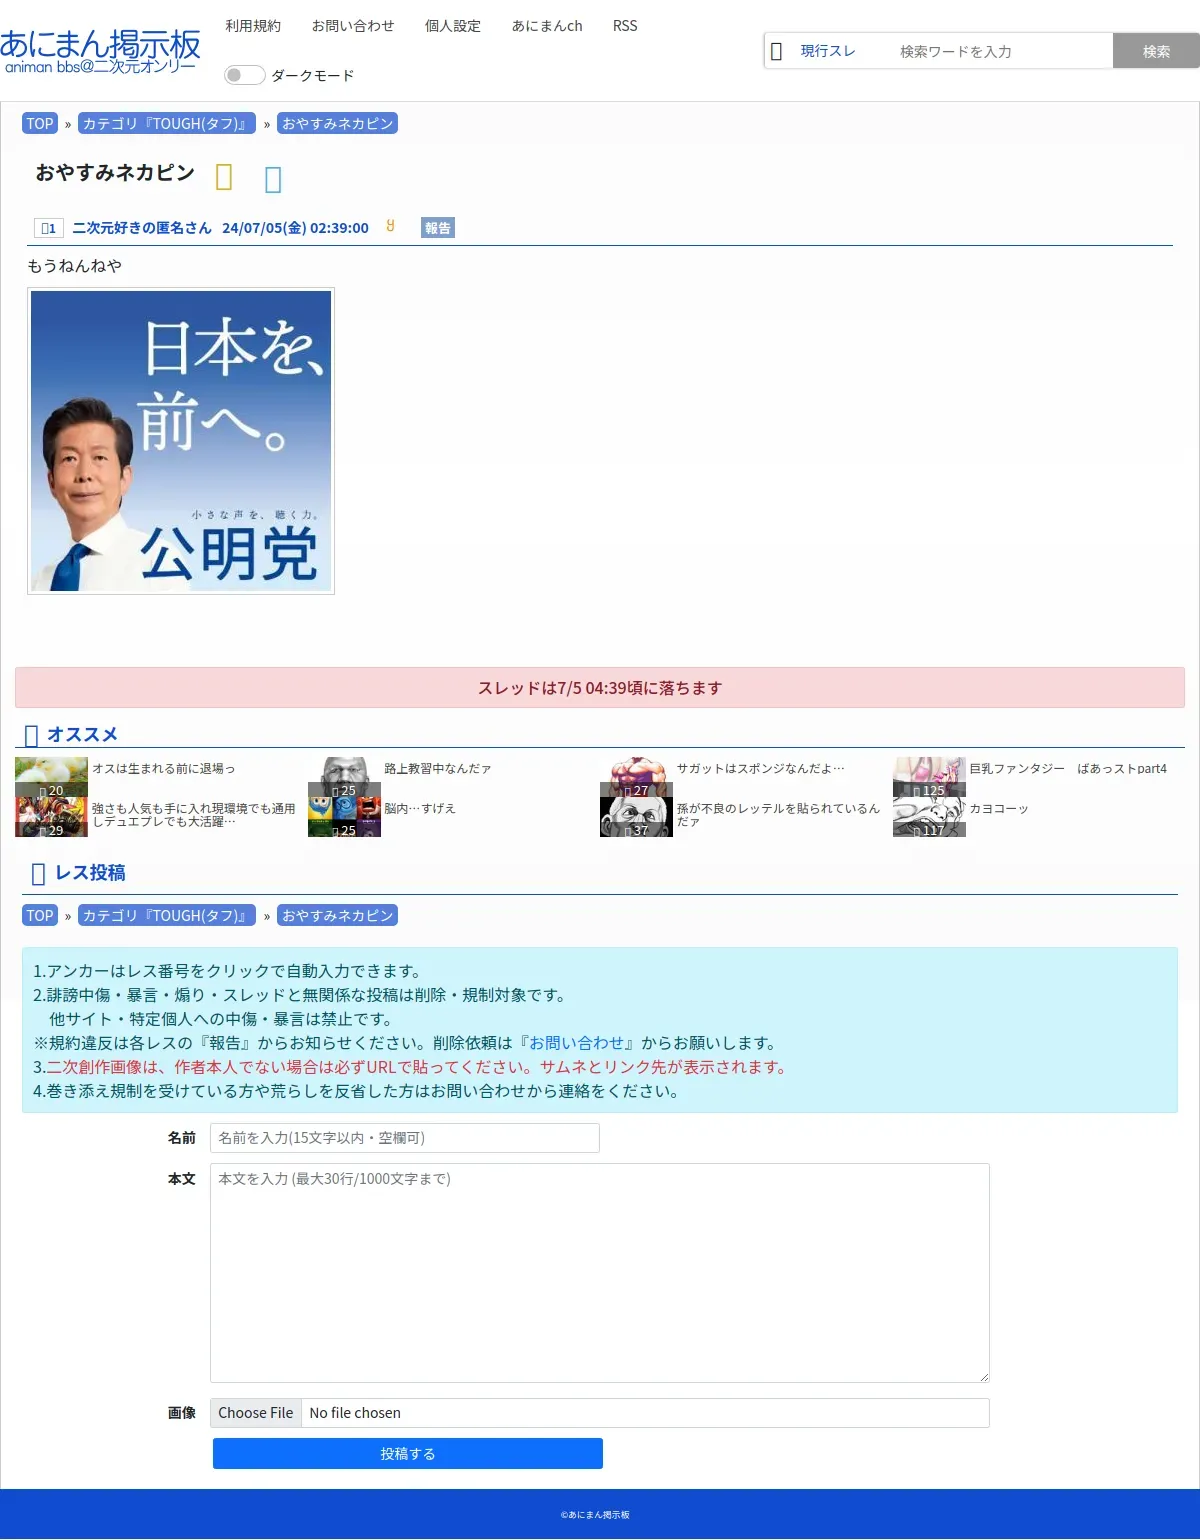The width and height of the screenshot is (1200, 1540).
Task: Click the poster name 二次元好きの匿名さん
Action: (142, 228)
